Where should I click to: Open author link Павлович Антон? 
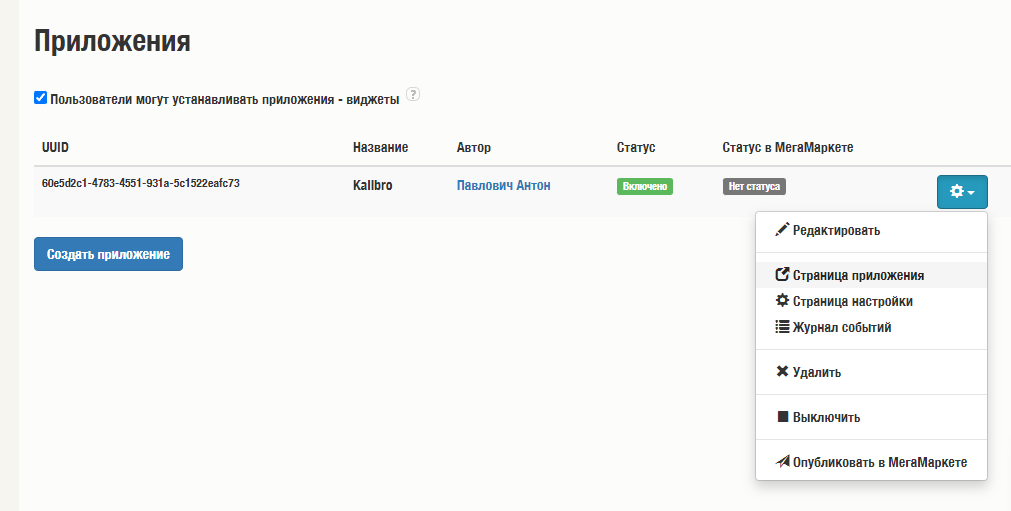(504, 186)
